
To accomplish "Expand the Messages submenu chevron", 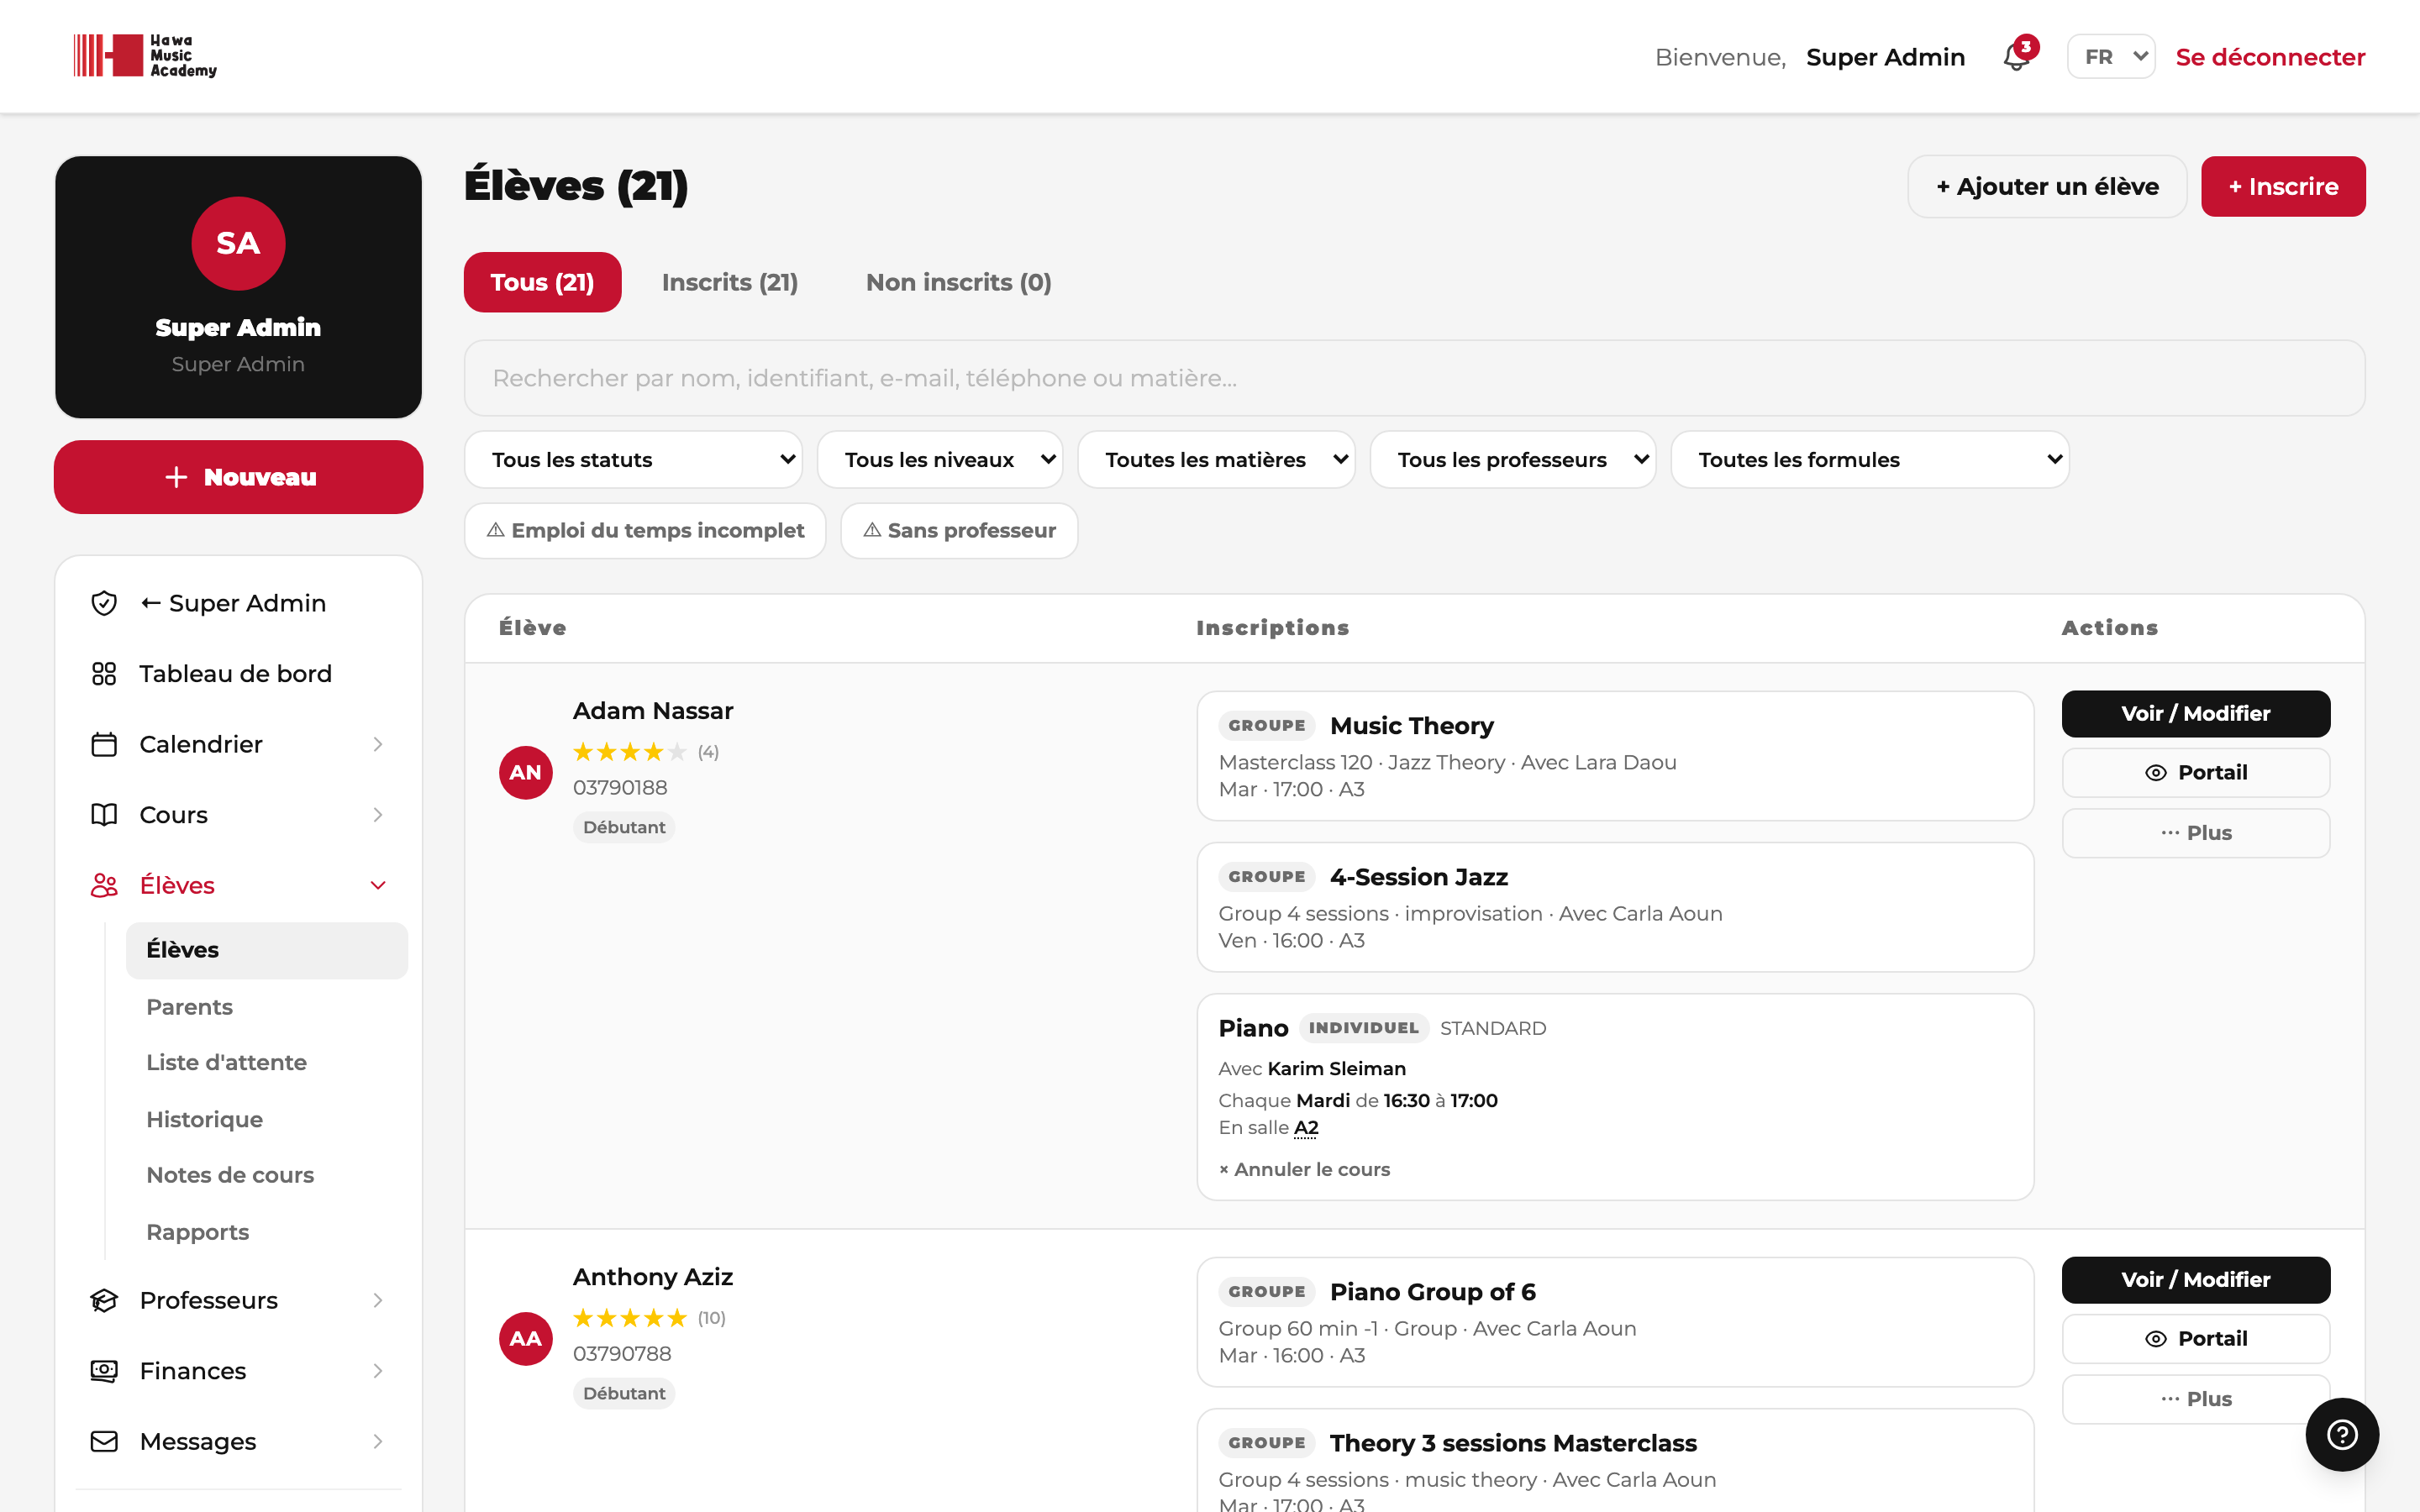I will click(378, 1441).
